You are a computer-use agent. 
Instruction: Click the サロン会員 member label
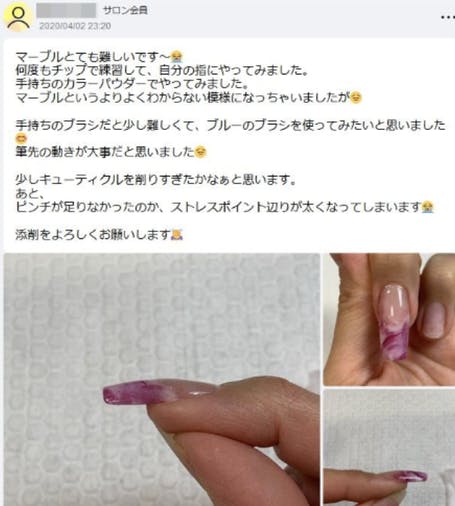(125, 11)
